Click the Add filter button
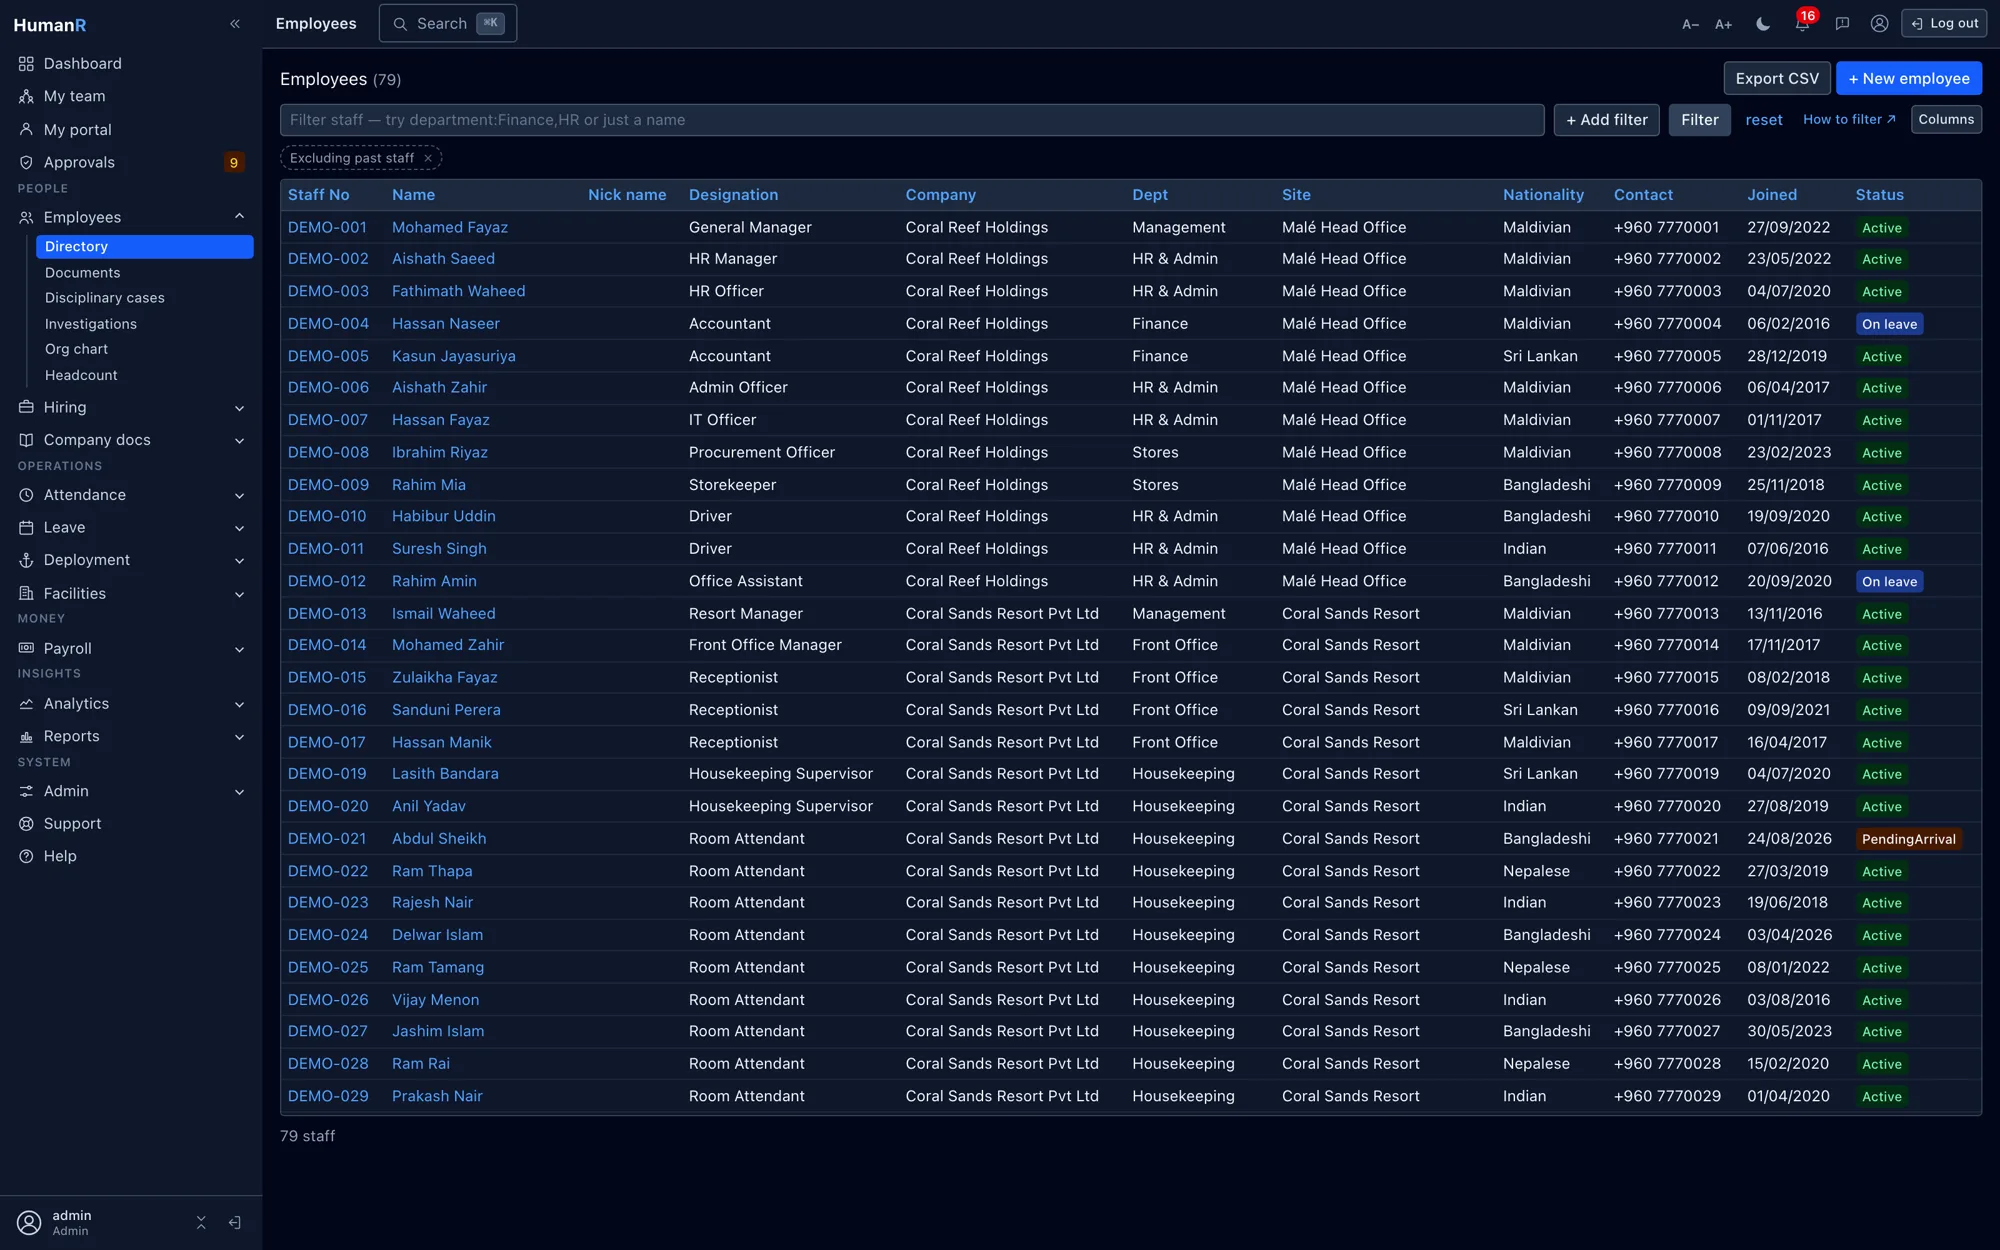 pyautogui.click(x=1607, y=120)
